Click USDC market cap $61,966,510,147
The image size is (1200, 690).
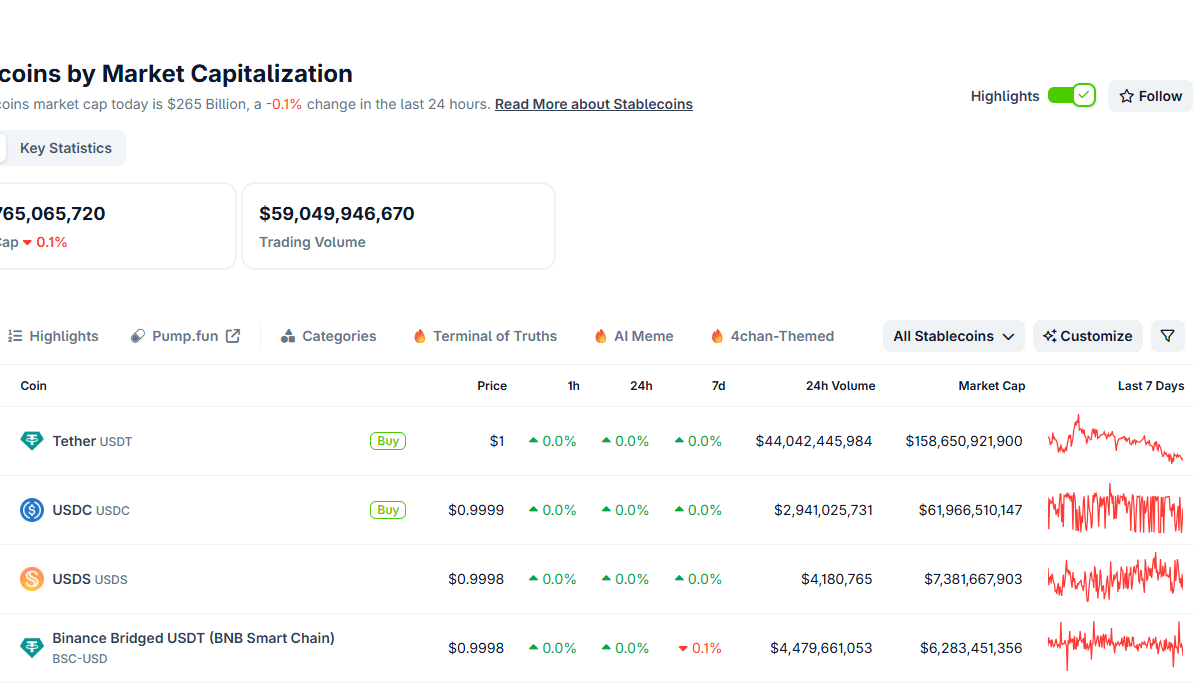(x=971, y=510)
